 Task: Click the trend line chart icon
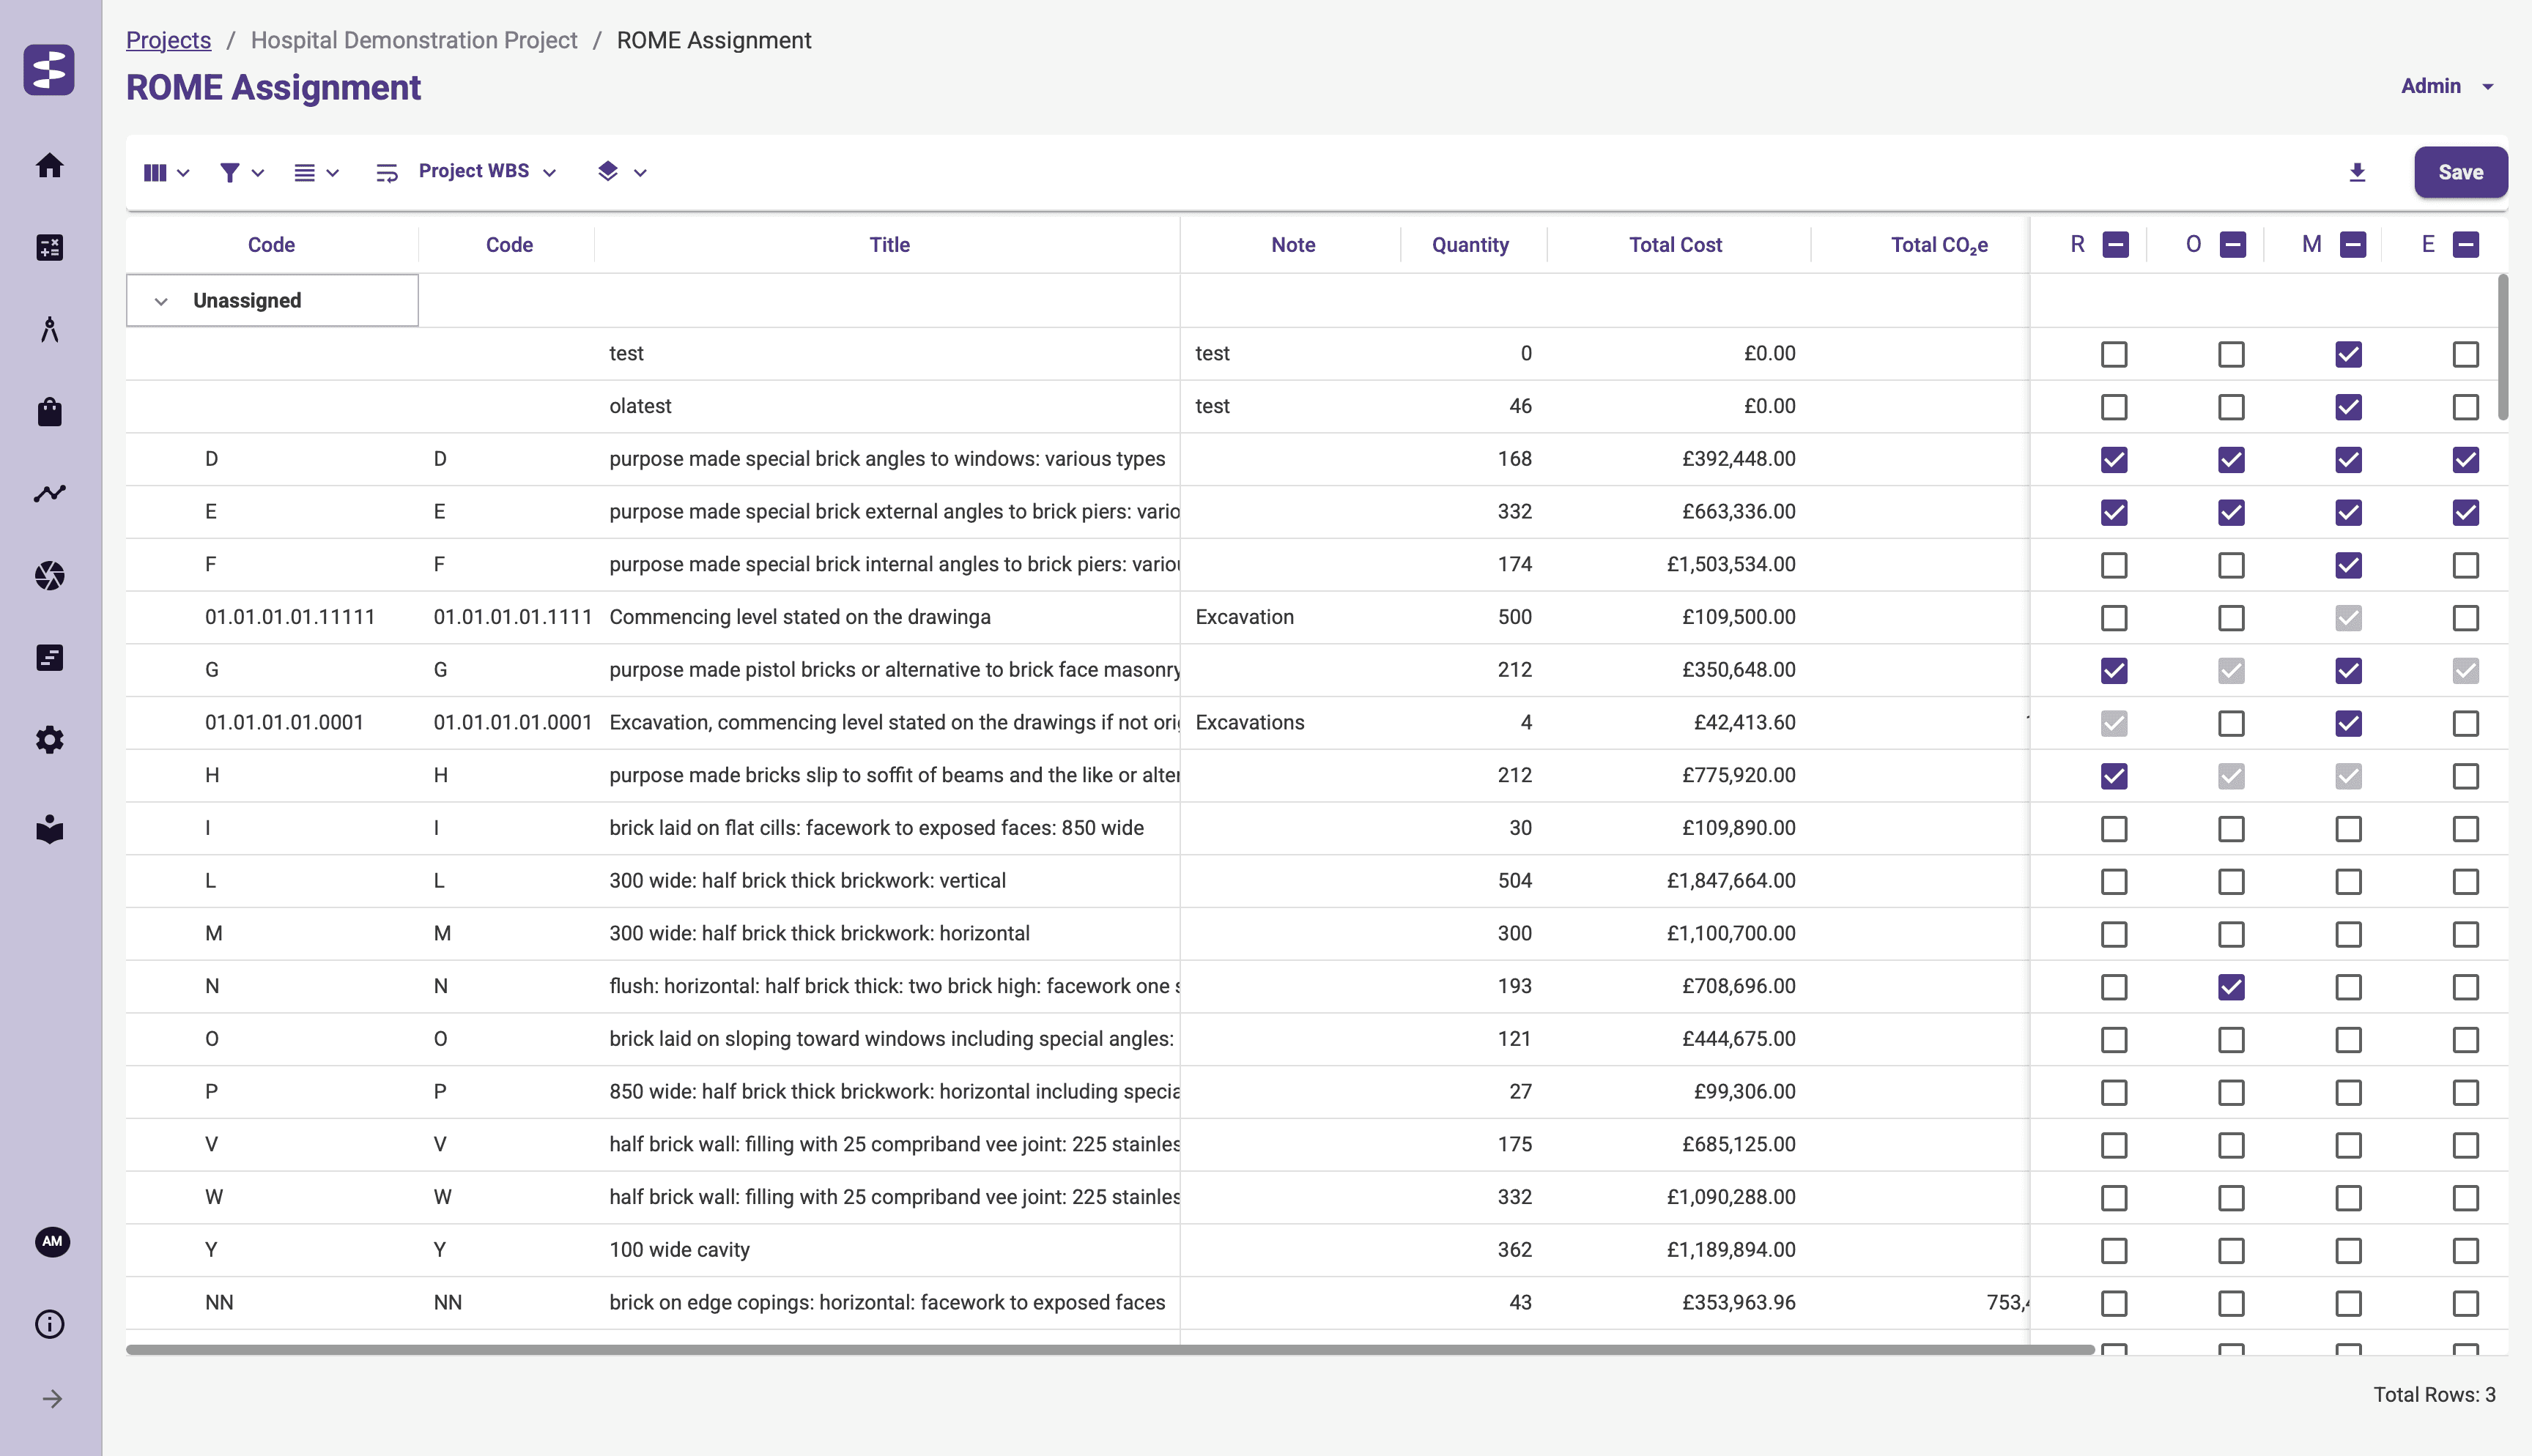pos(49,493)
